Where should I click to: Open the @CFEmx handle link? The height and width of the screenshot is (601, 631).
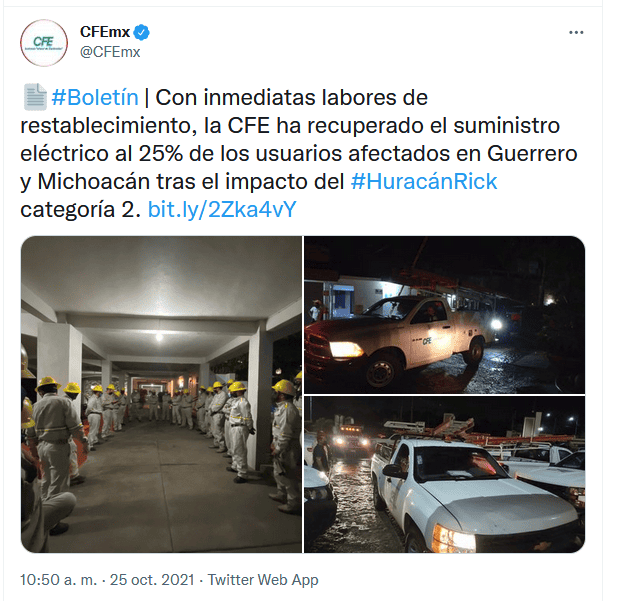110,52
